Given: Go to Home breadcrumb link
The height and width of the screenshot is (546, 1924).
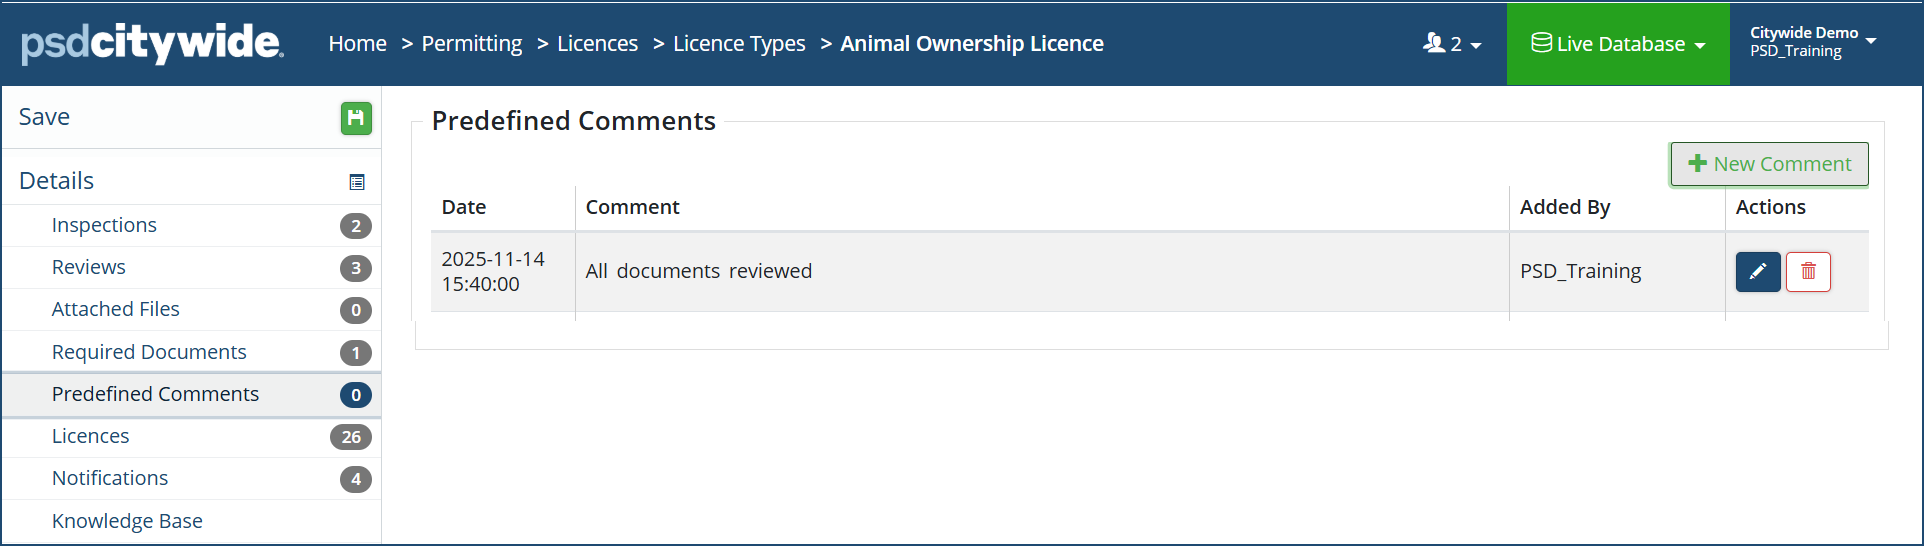Looking at the screenshot, I should coord(357,44).
